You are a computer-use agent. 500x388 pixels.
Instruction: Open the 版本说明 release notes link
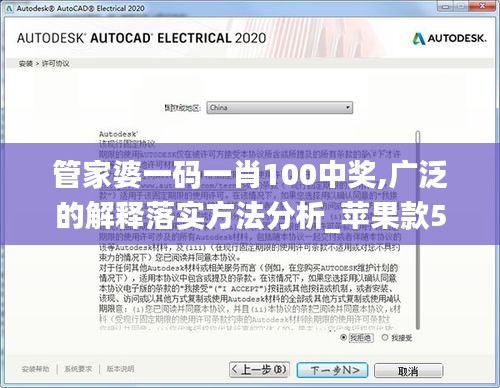pos(120,369)
